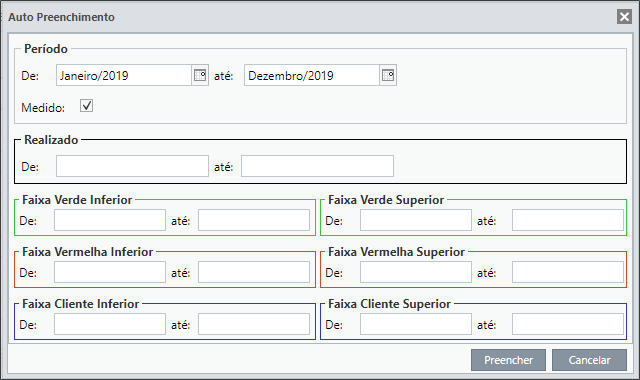
Task: Click the Medido label text
Action: point(43,108)
